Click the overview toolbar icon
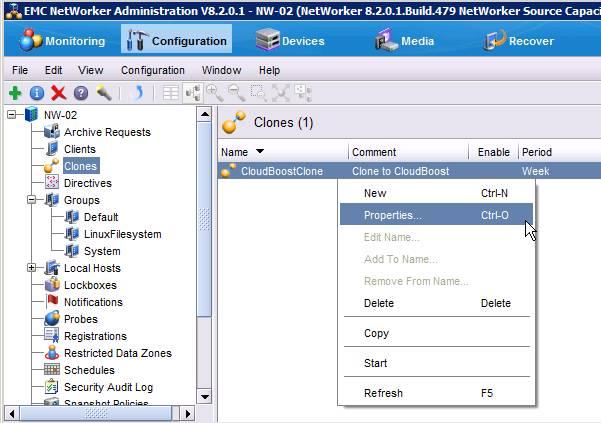 tap(303, 93)
